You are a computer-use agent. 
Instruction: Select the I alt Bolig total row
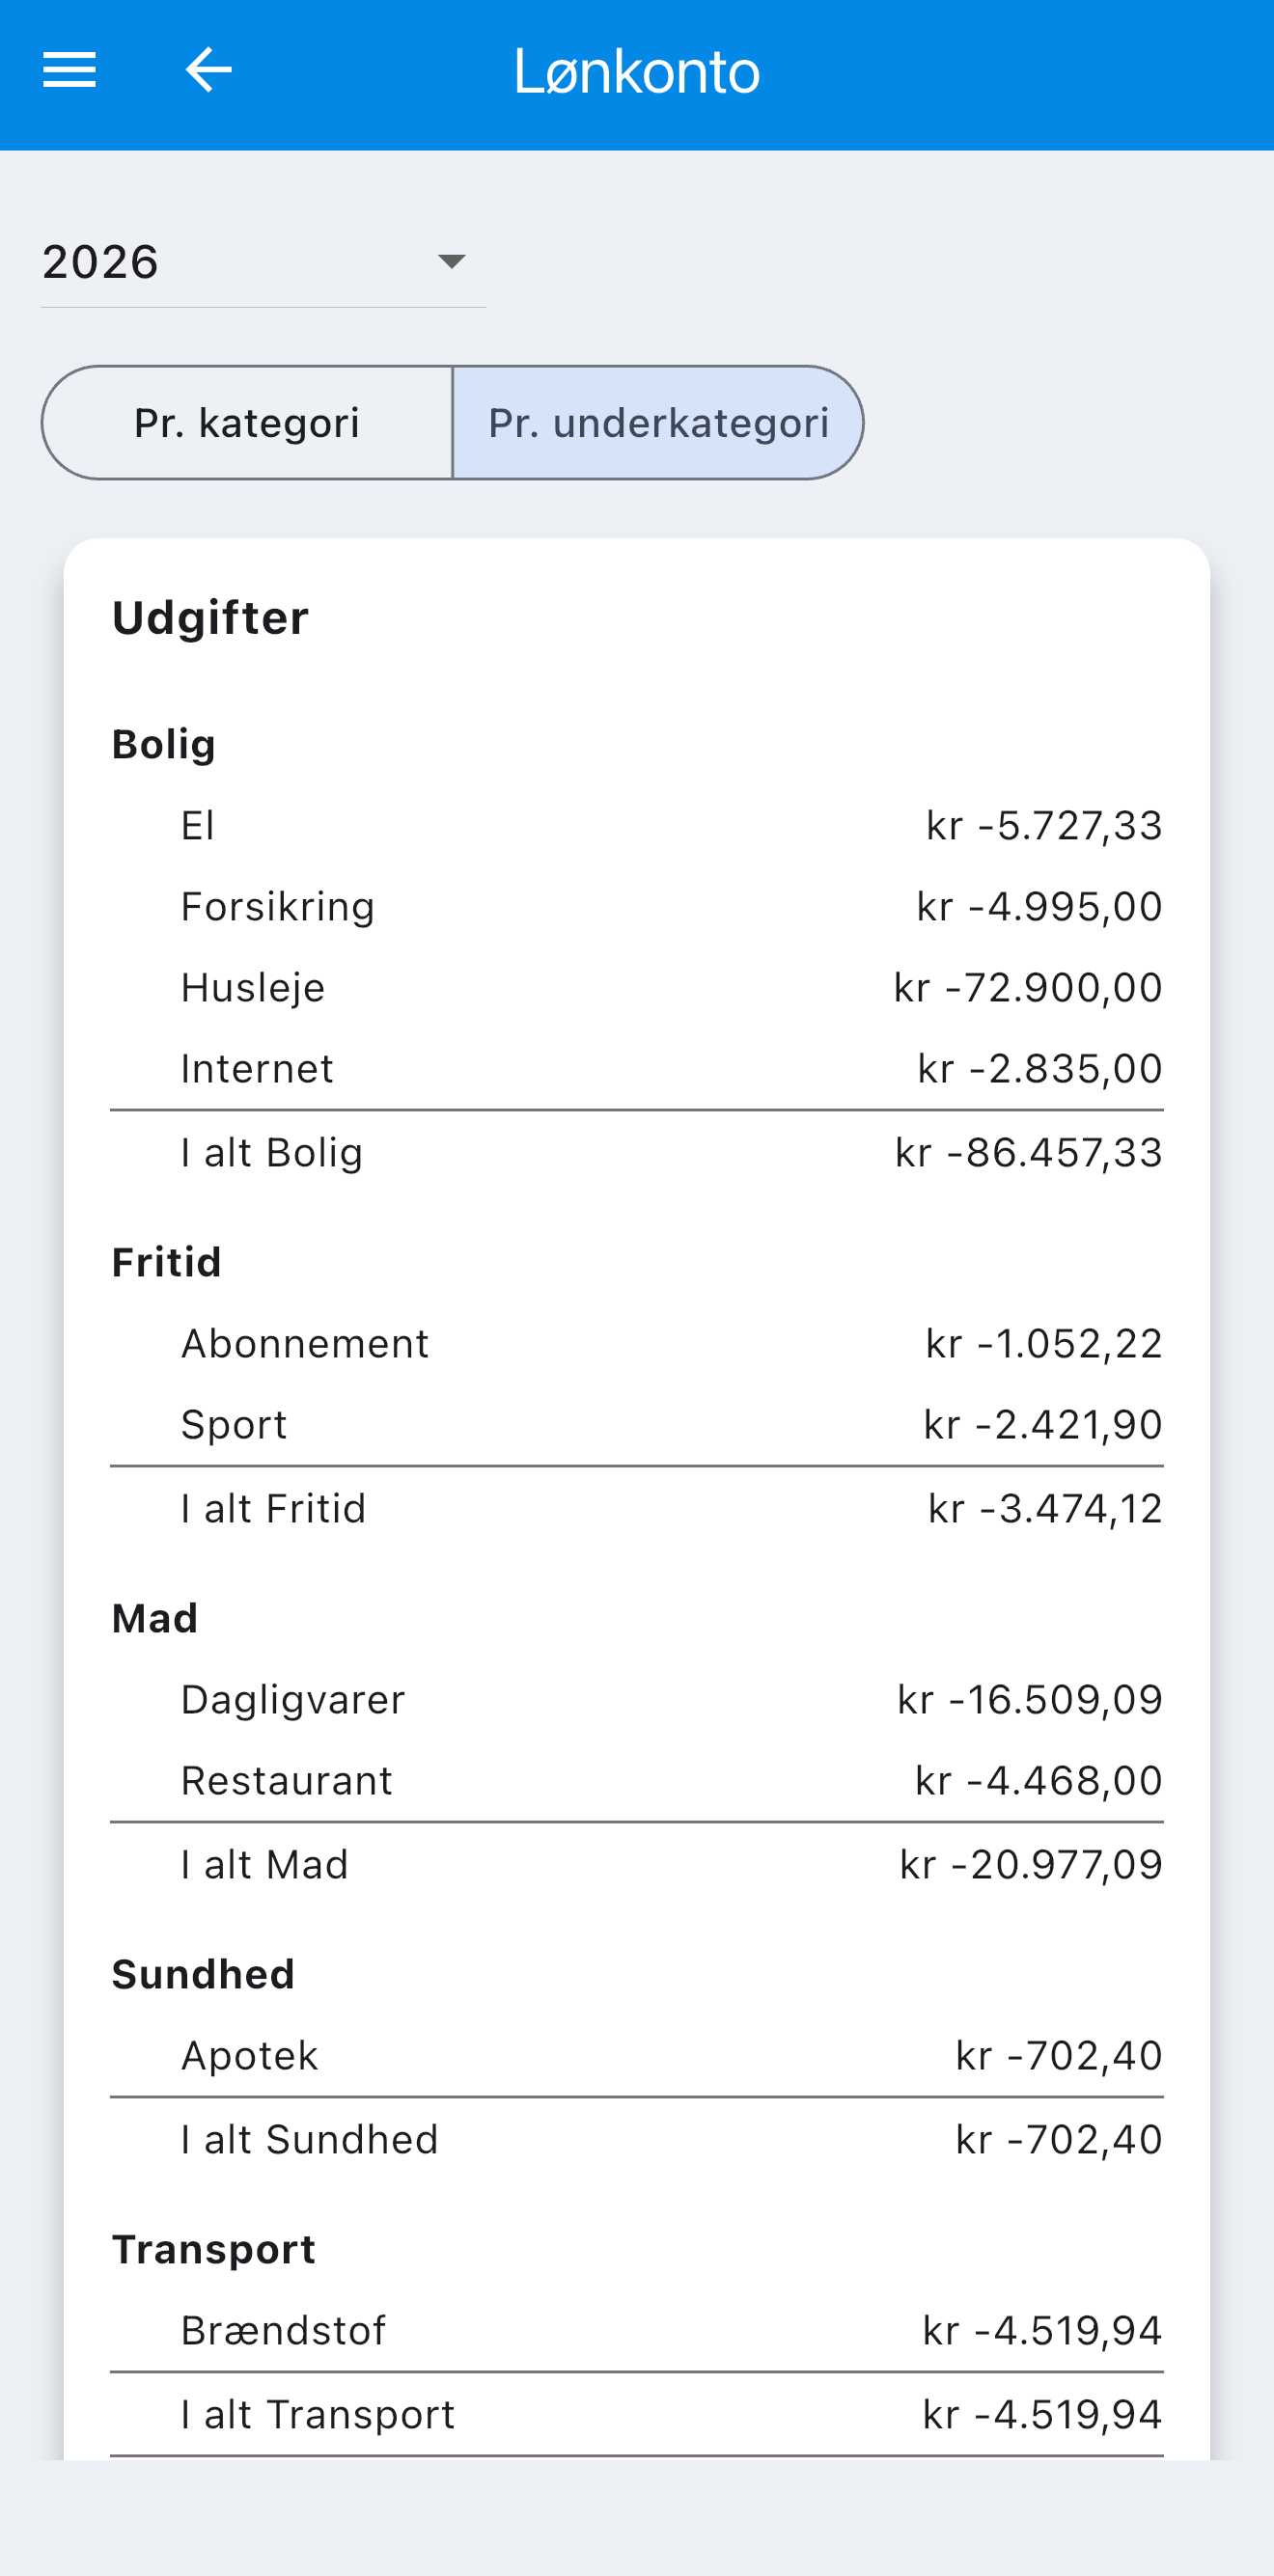[637, 1153]
